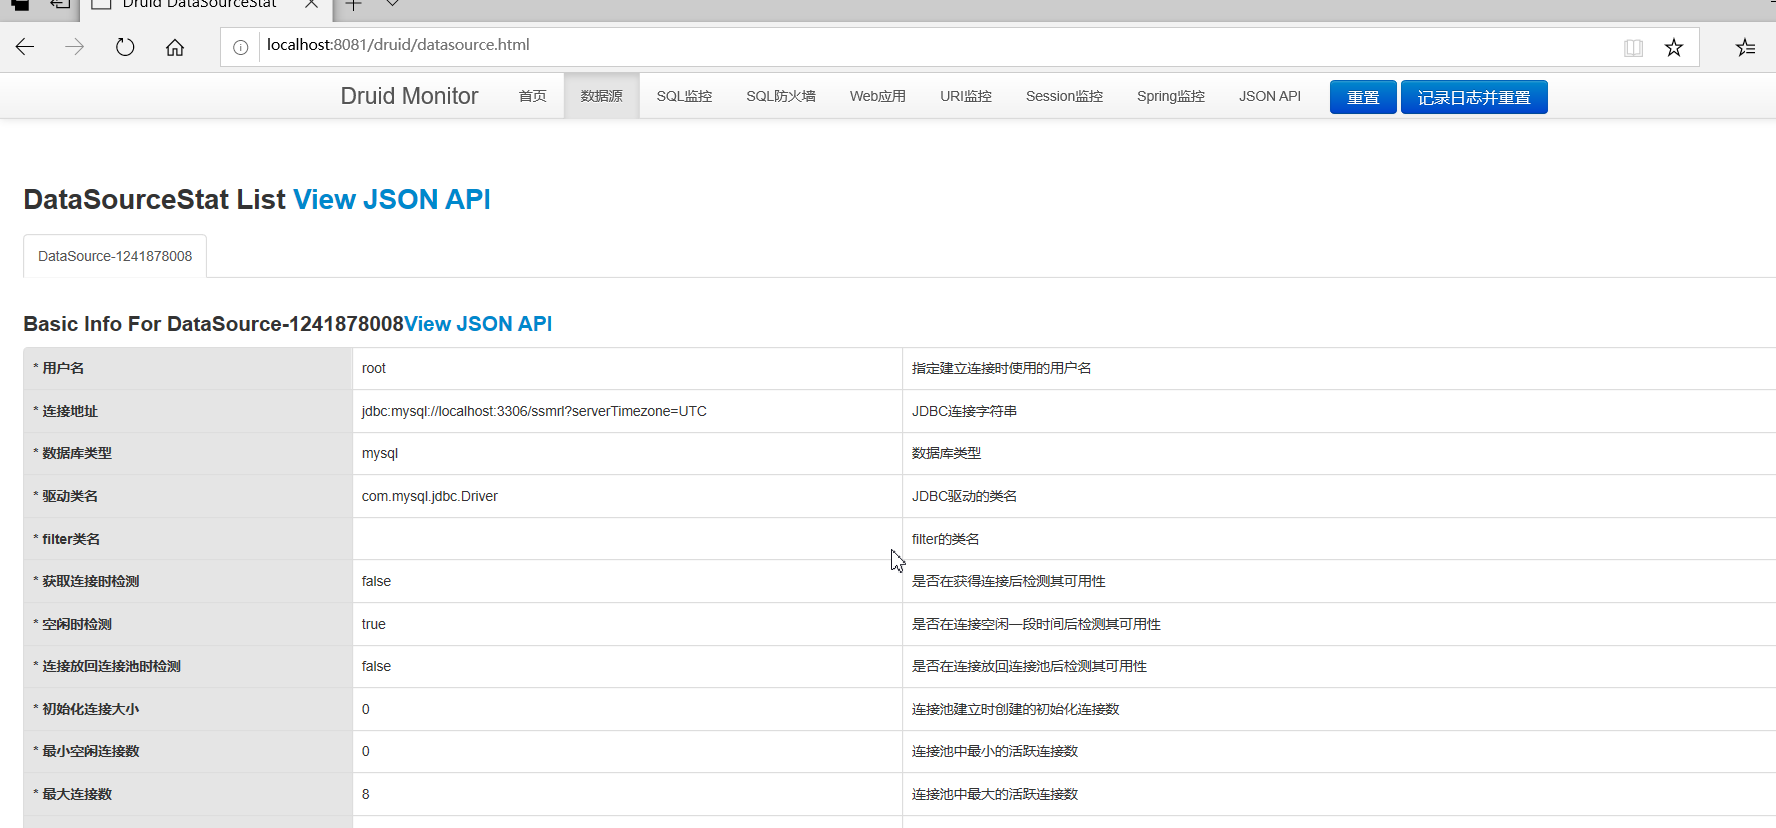Open the Web应用 menu item
Screen dimensions: 1776x828
tap(878, 96)
